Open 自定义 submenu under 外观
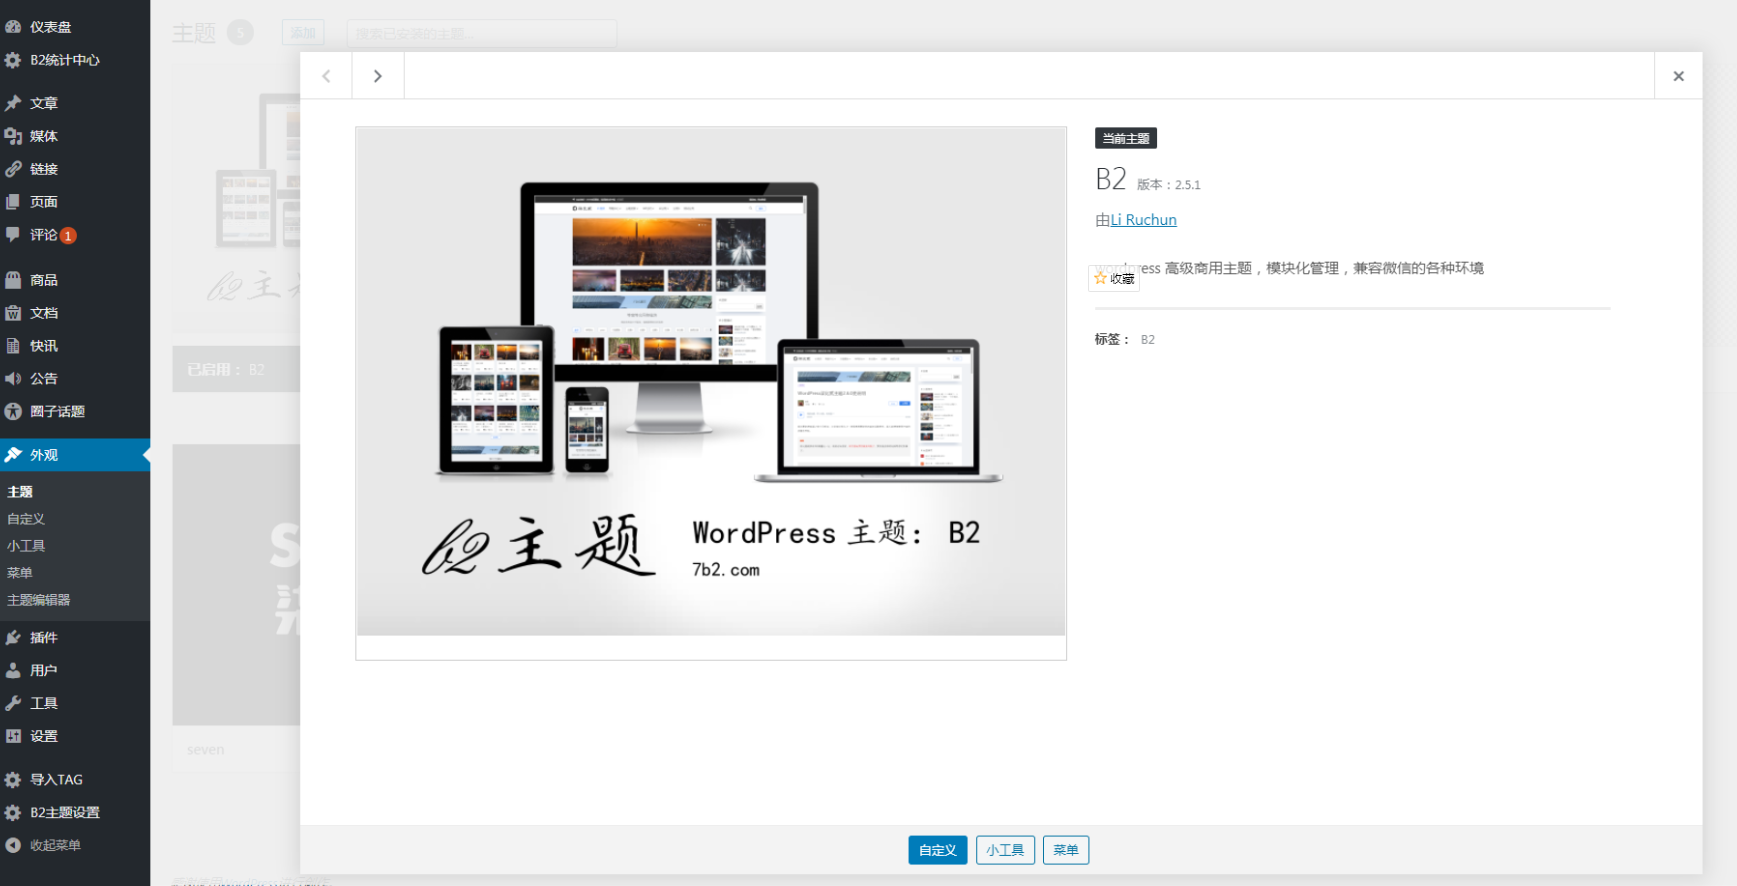 26,519
